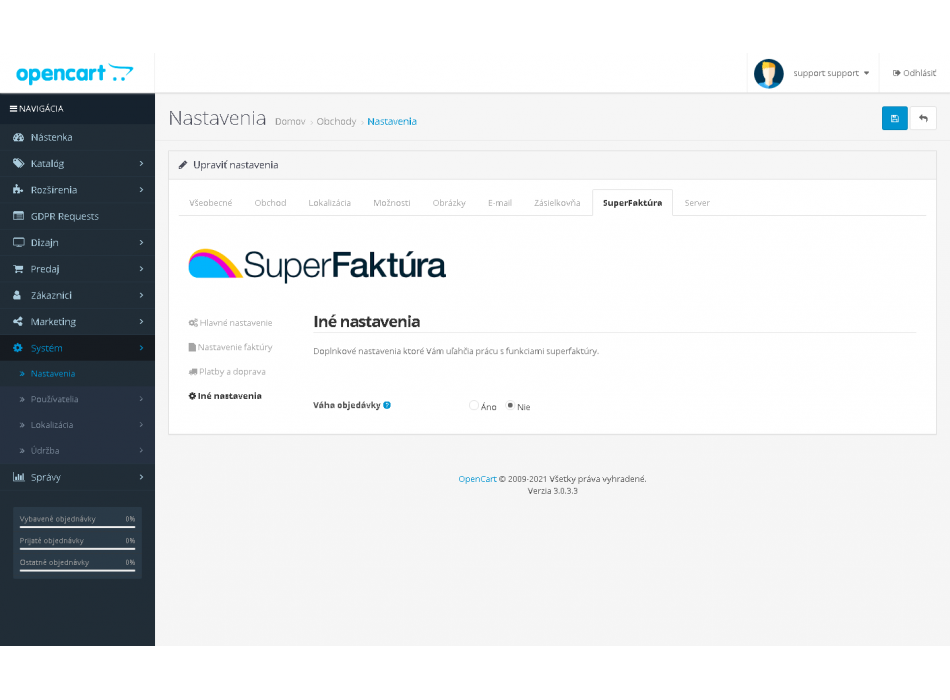Click the Dizajn monitor icon
Image resolution: width=950 pixels, height=700 pixels.
18,242
